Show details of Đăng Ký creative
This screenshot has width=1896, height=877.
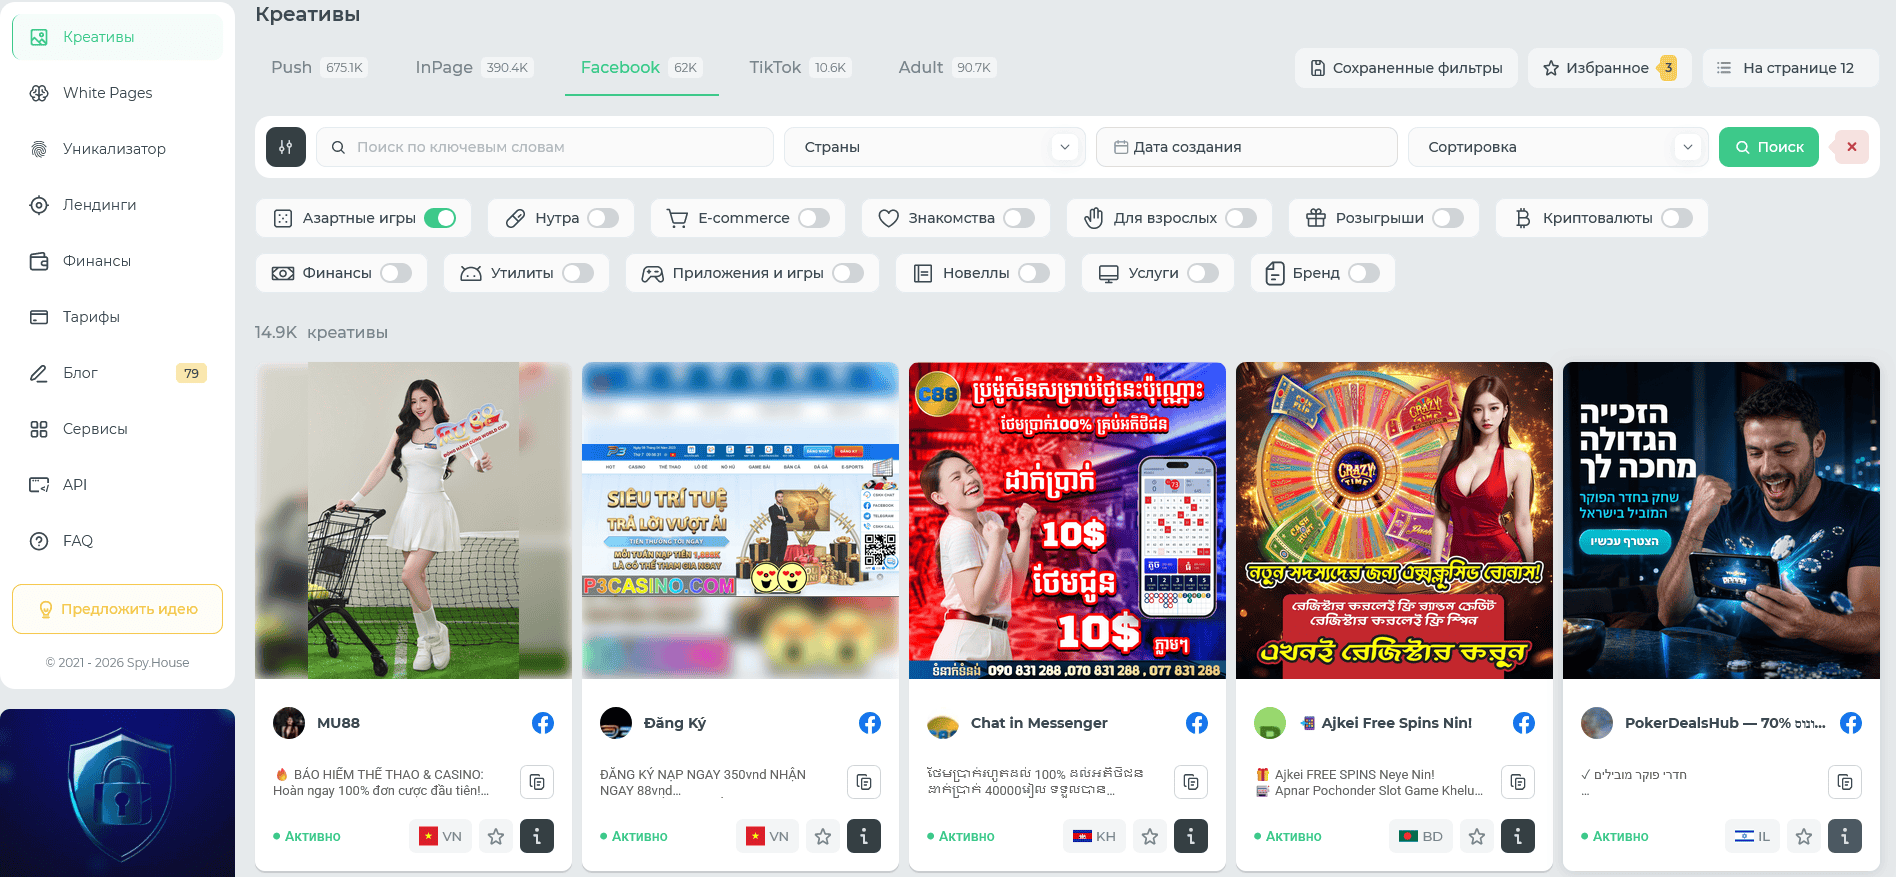point(864,836)
